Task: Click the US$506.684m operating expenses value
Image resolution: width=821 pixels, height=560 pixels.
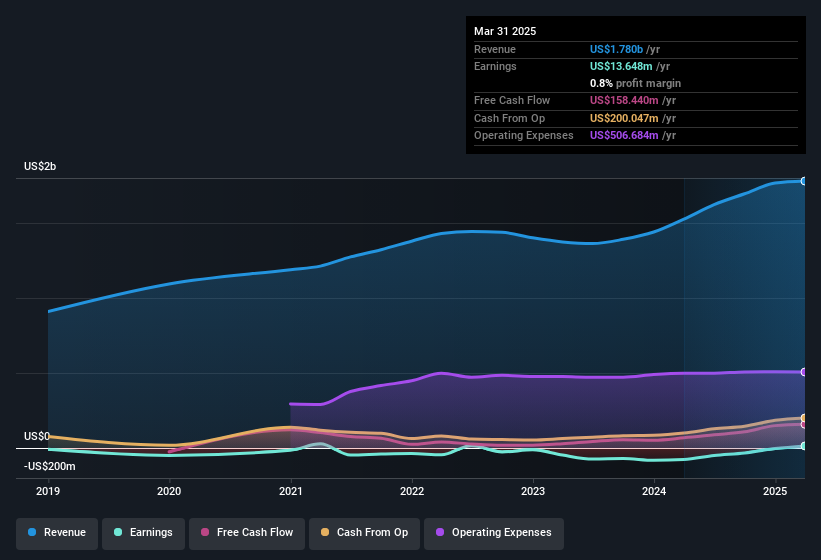Action: (624, 136)
